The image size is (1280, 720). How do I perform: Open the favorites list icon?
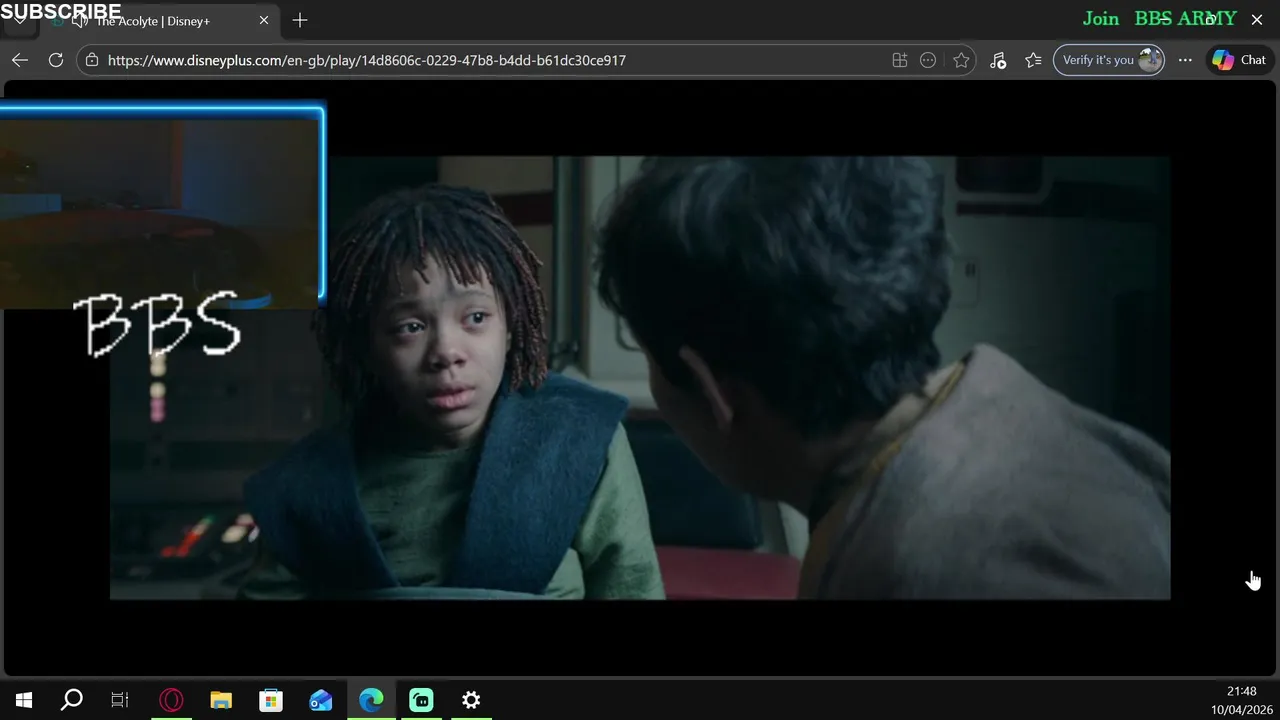[1033, 60]
